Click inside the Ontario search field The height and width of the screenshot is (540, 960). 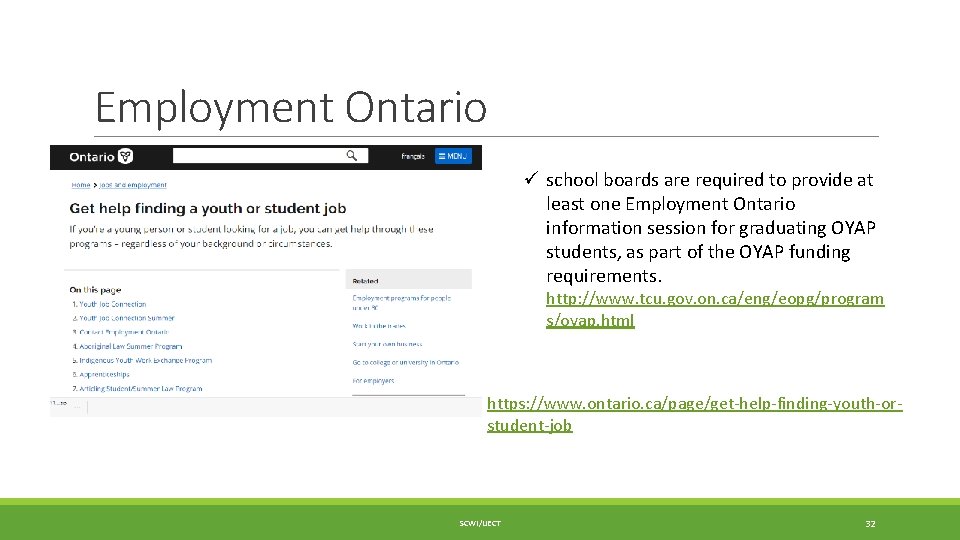coord(271,156)
